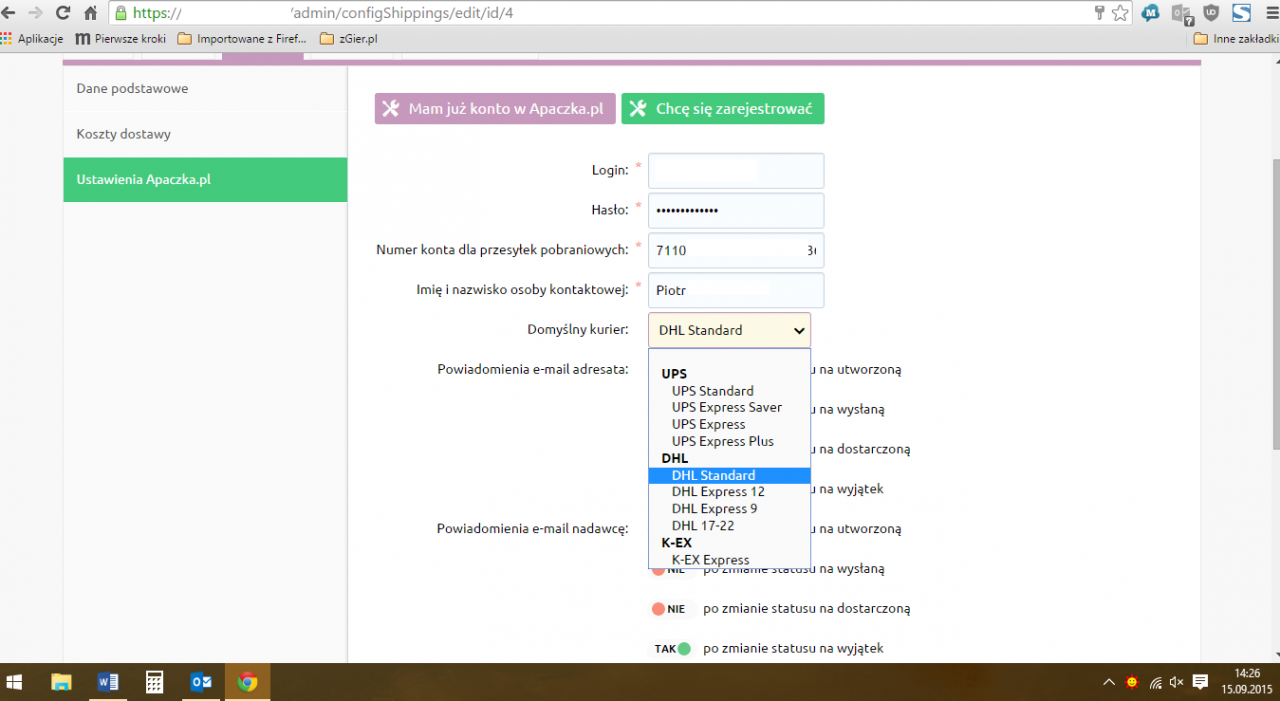Open the Pierwsze kroki bookmark

click(121, 39)
